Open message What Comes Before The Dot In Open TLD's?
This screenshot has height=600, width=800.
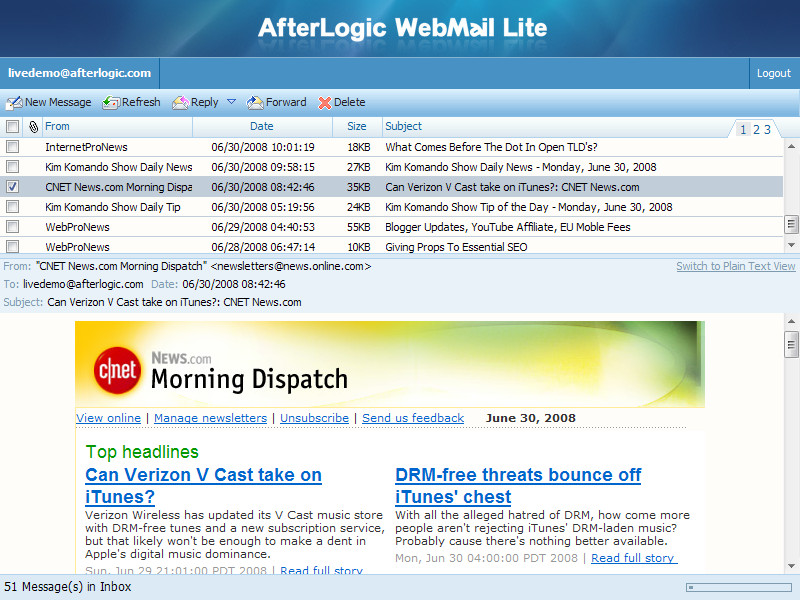pyautogui.click(x=491, y=147)
